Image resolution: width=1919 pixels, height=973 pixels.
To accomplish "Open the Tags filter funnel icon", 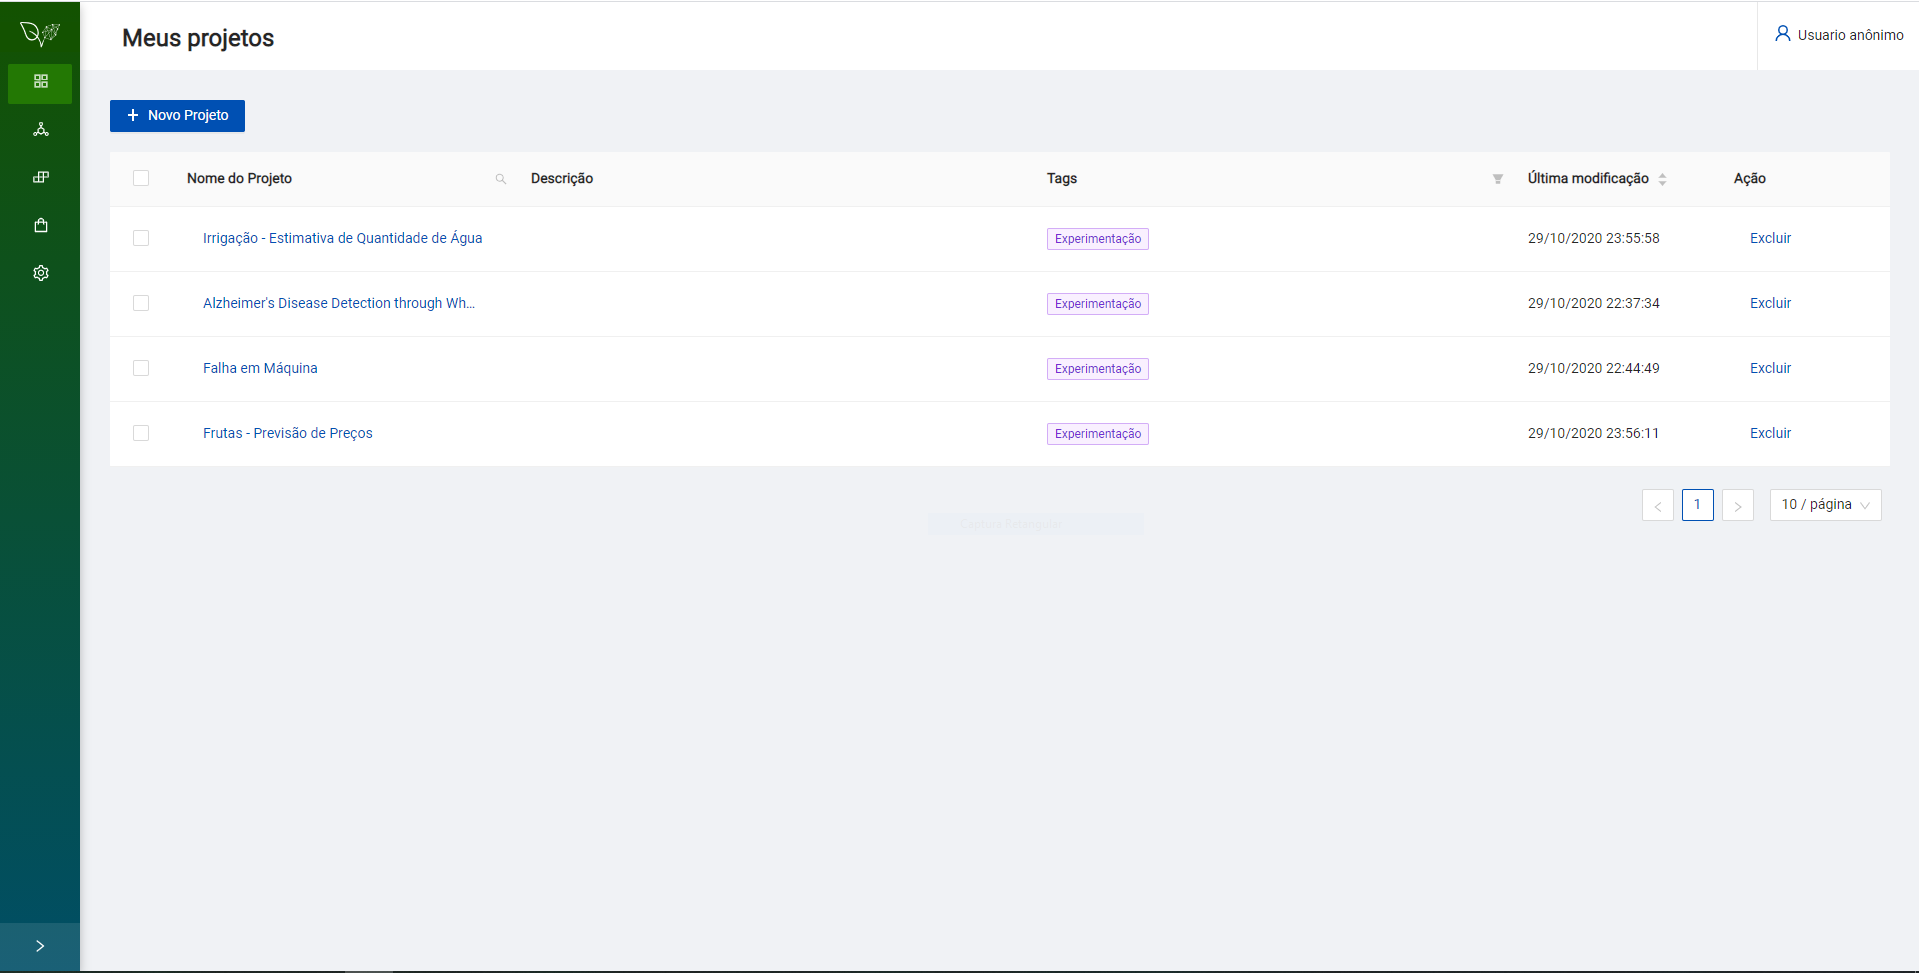I will tap(1498, 179).
